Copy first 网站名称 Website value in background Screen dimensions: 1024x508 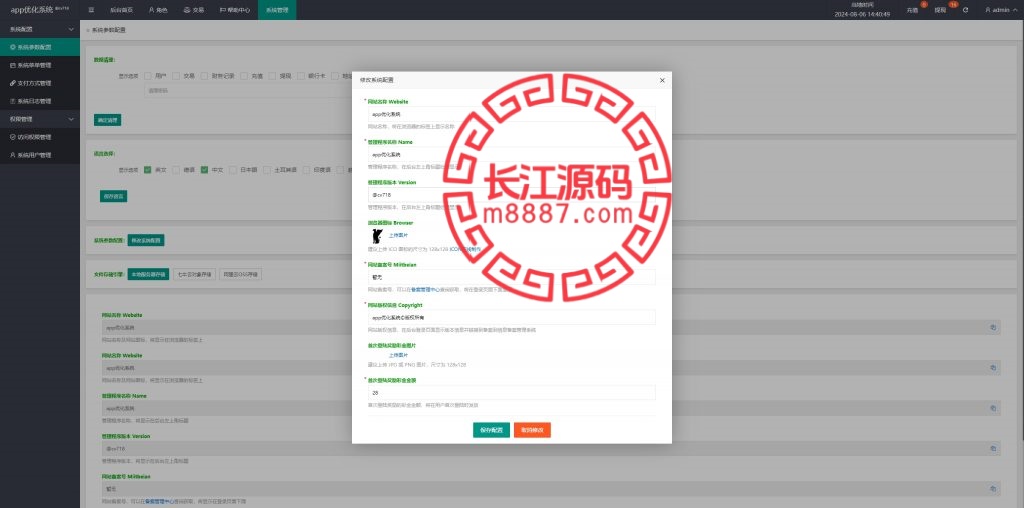coord(993,328)
